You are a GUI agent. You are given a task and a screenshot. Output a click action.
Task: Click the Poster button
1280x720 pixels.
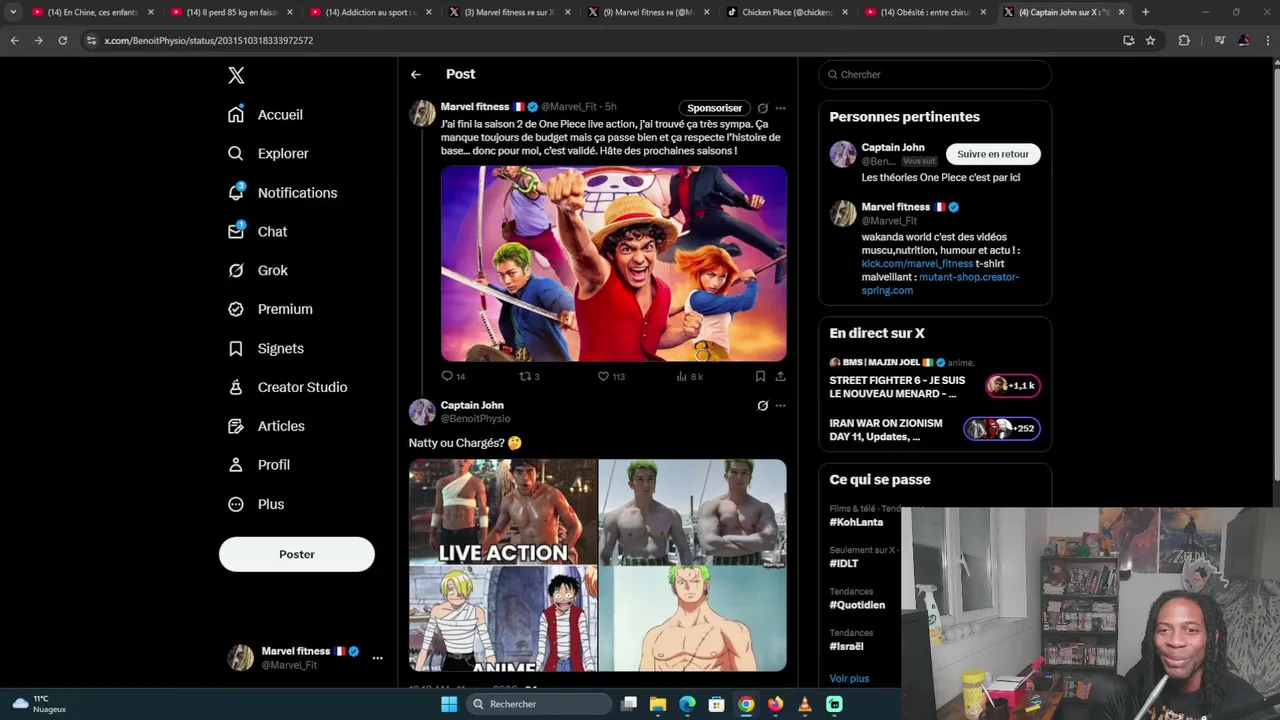[x=297, y=554]
